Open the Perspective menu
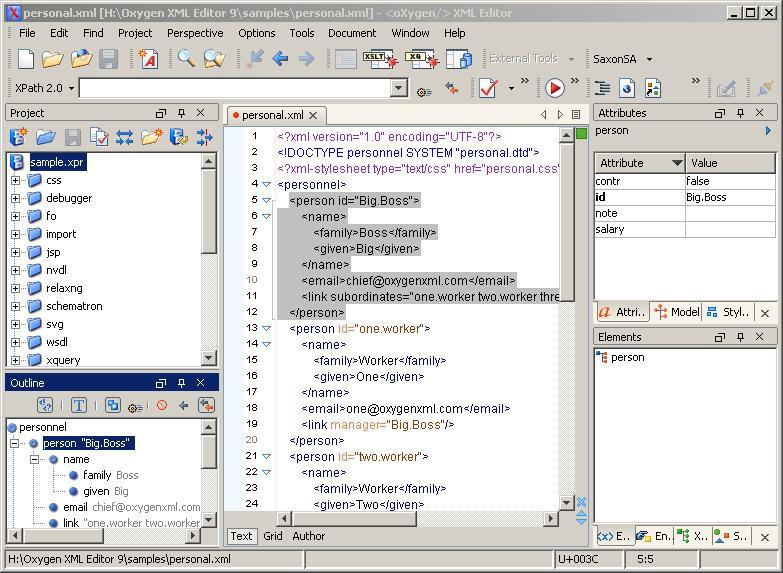 point(195,33)
